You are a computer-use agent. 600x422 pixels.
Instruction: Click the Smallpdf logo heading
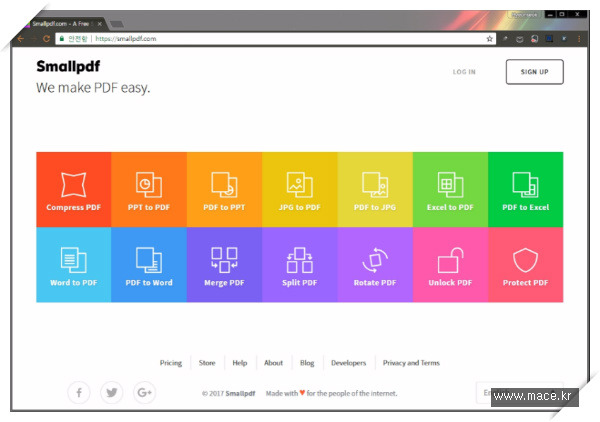coord(68,67)
